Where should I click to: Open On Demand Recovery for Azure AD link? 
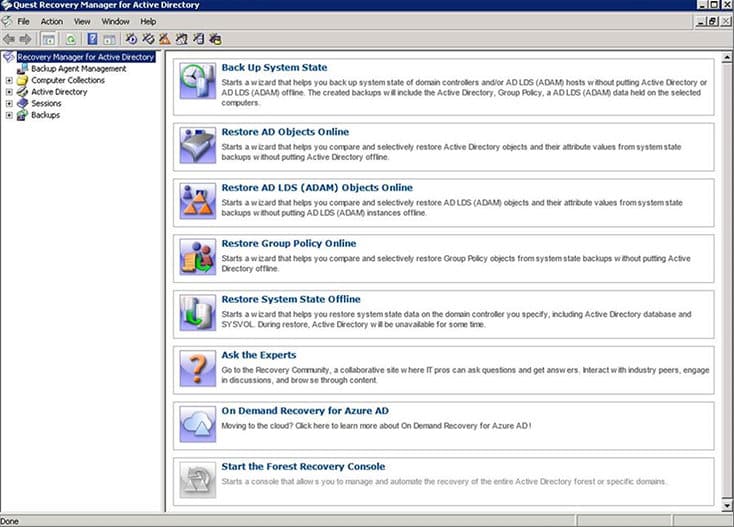click(305, 410)
